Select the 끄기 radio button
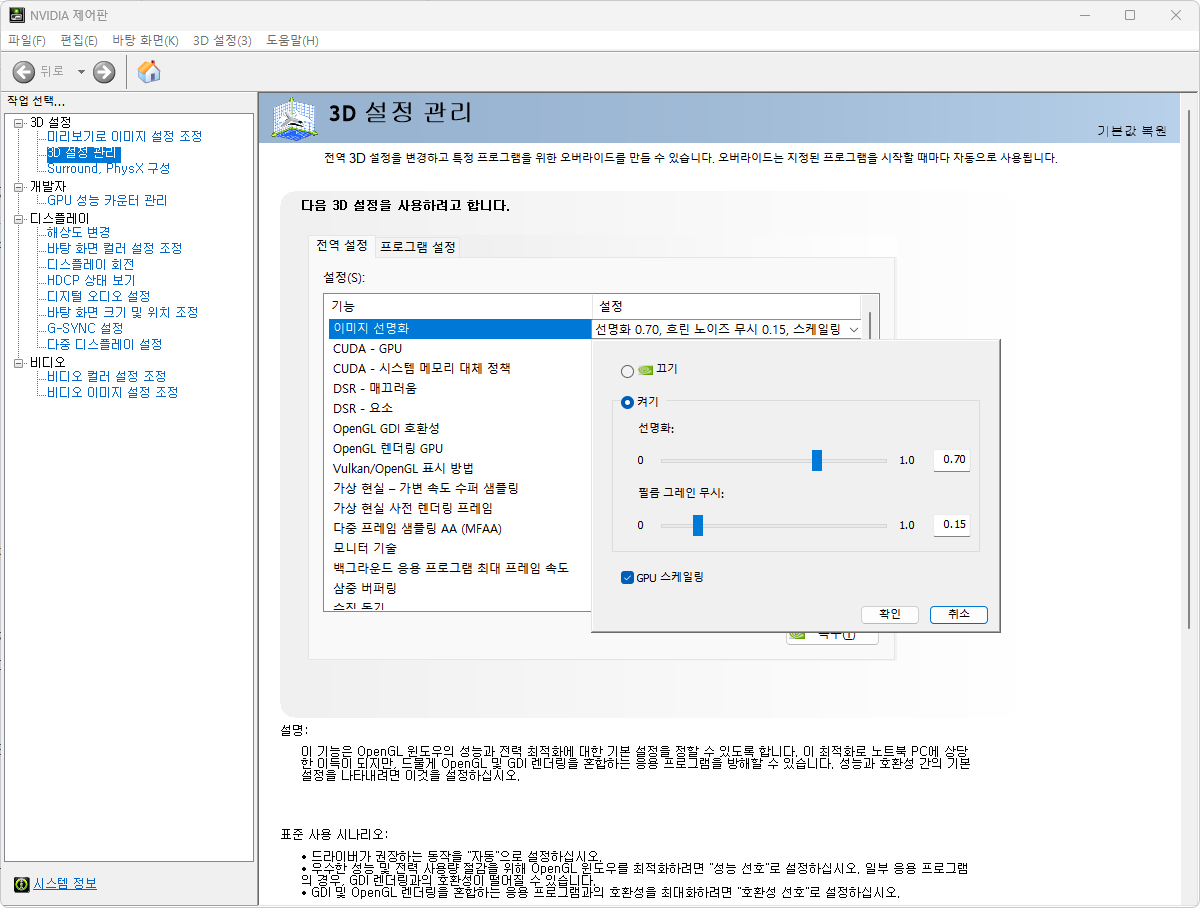The height and width of the screenshot is (908, 1200). [x=627, y=370]
